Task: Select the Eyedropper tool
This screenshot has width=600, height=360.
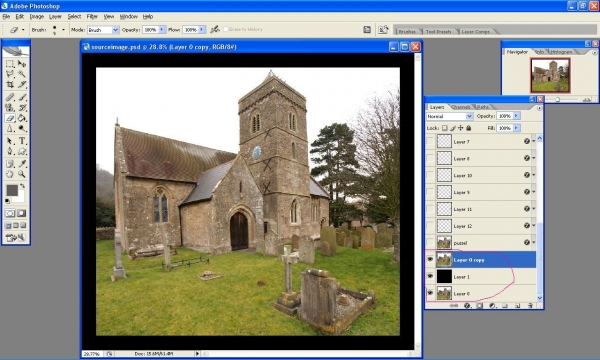Action: (x=22, y=164)
